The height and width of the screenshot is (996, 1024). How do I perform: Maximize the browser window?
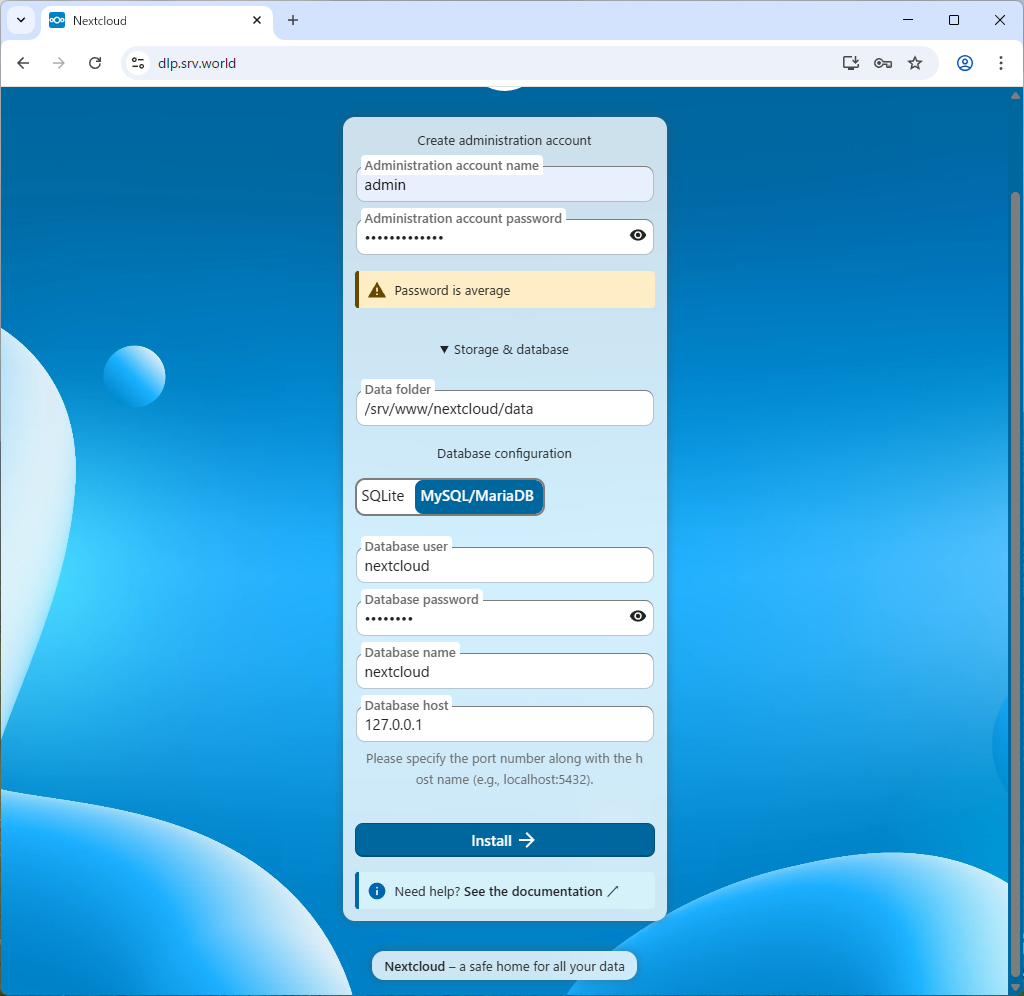(x=953, y=20)
